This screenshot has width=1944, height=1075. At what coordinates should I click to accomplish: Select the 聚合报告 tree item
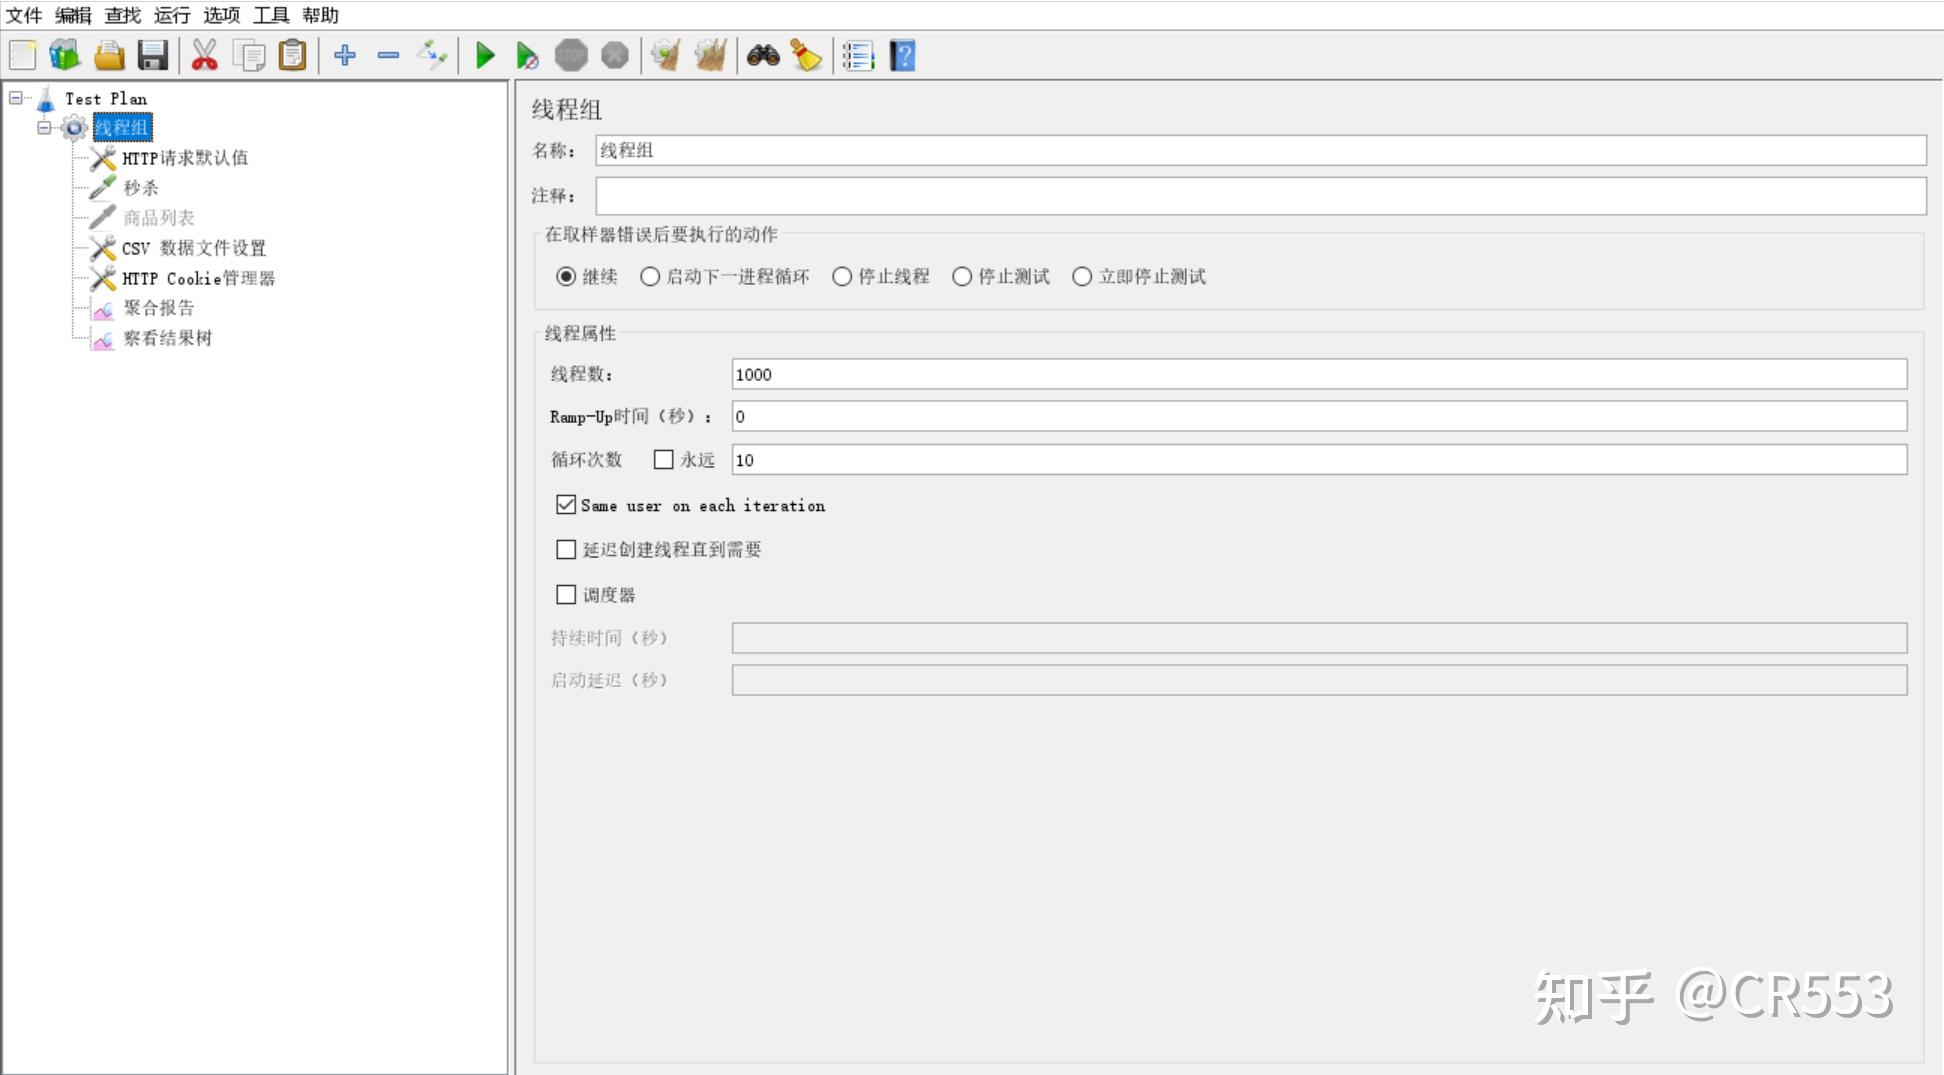(160, 308)
